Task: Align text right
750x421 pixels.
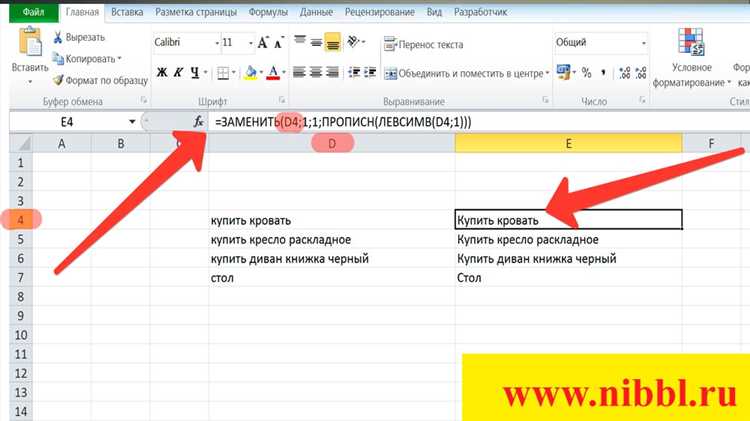Action: coord(332,73)
